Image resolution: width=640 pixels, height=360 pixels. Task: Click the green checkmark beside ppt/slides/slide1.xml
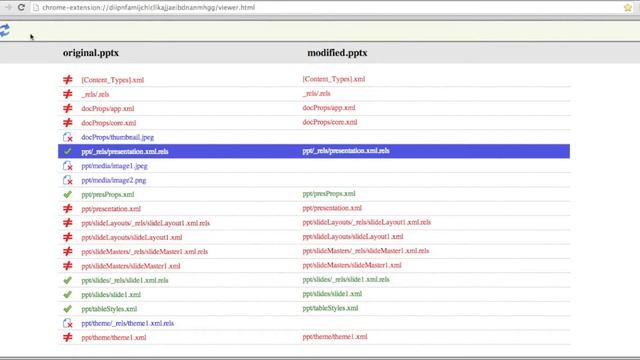pyautogui.click(x=68, y=294)
